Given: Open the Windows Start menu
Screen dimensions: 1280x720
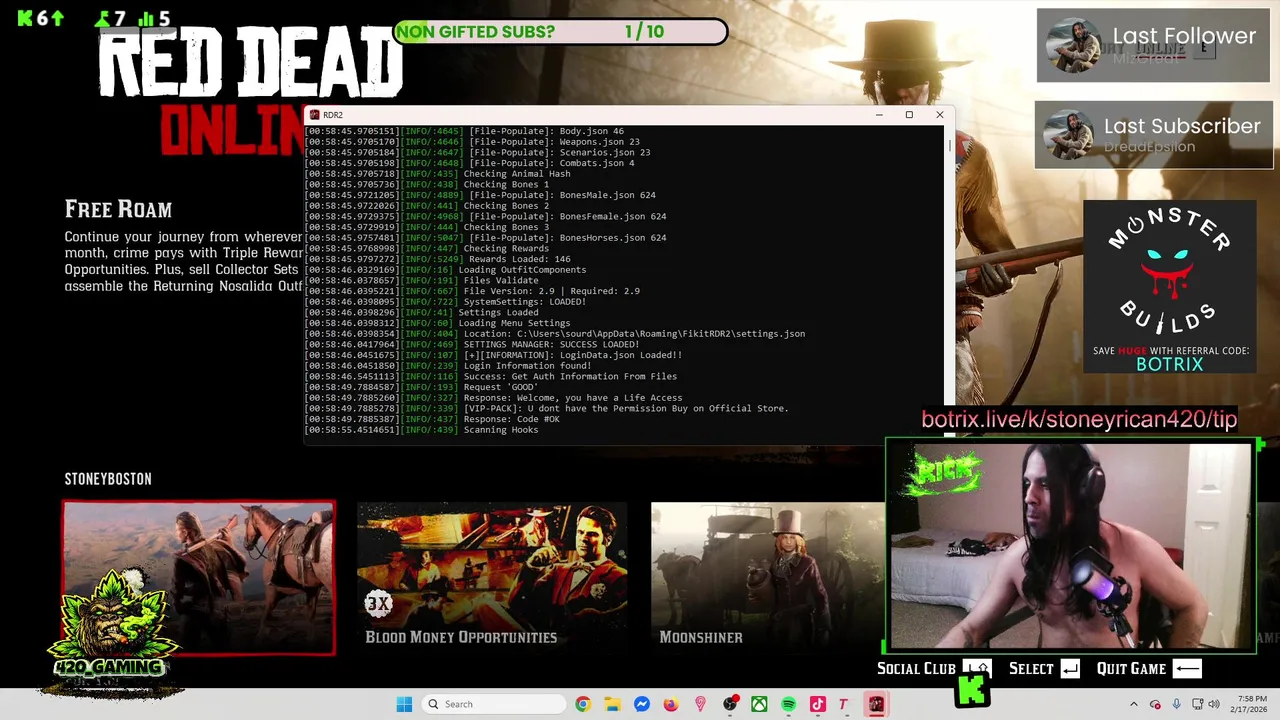Looking at the screenshot, I should tap(404, 704).
